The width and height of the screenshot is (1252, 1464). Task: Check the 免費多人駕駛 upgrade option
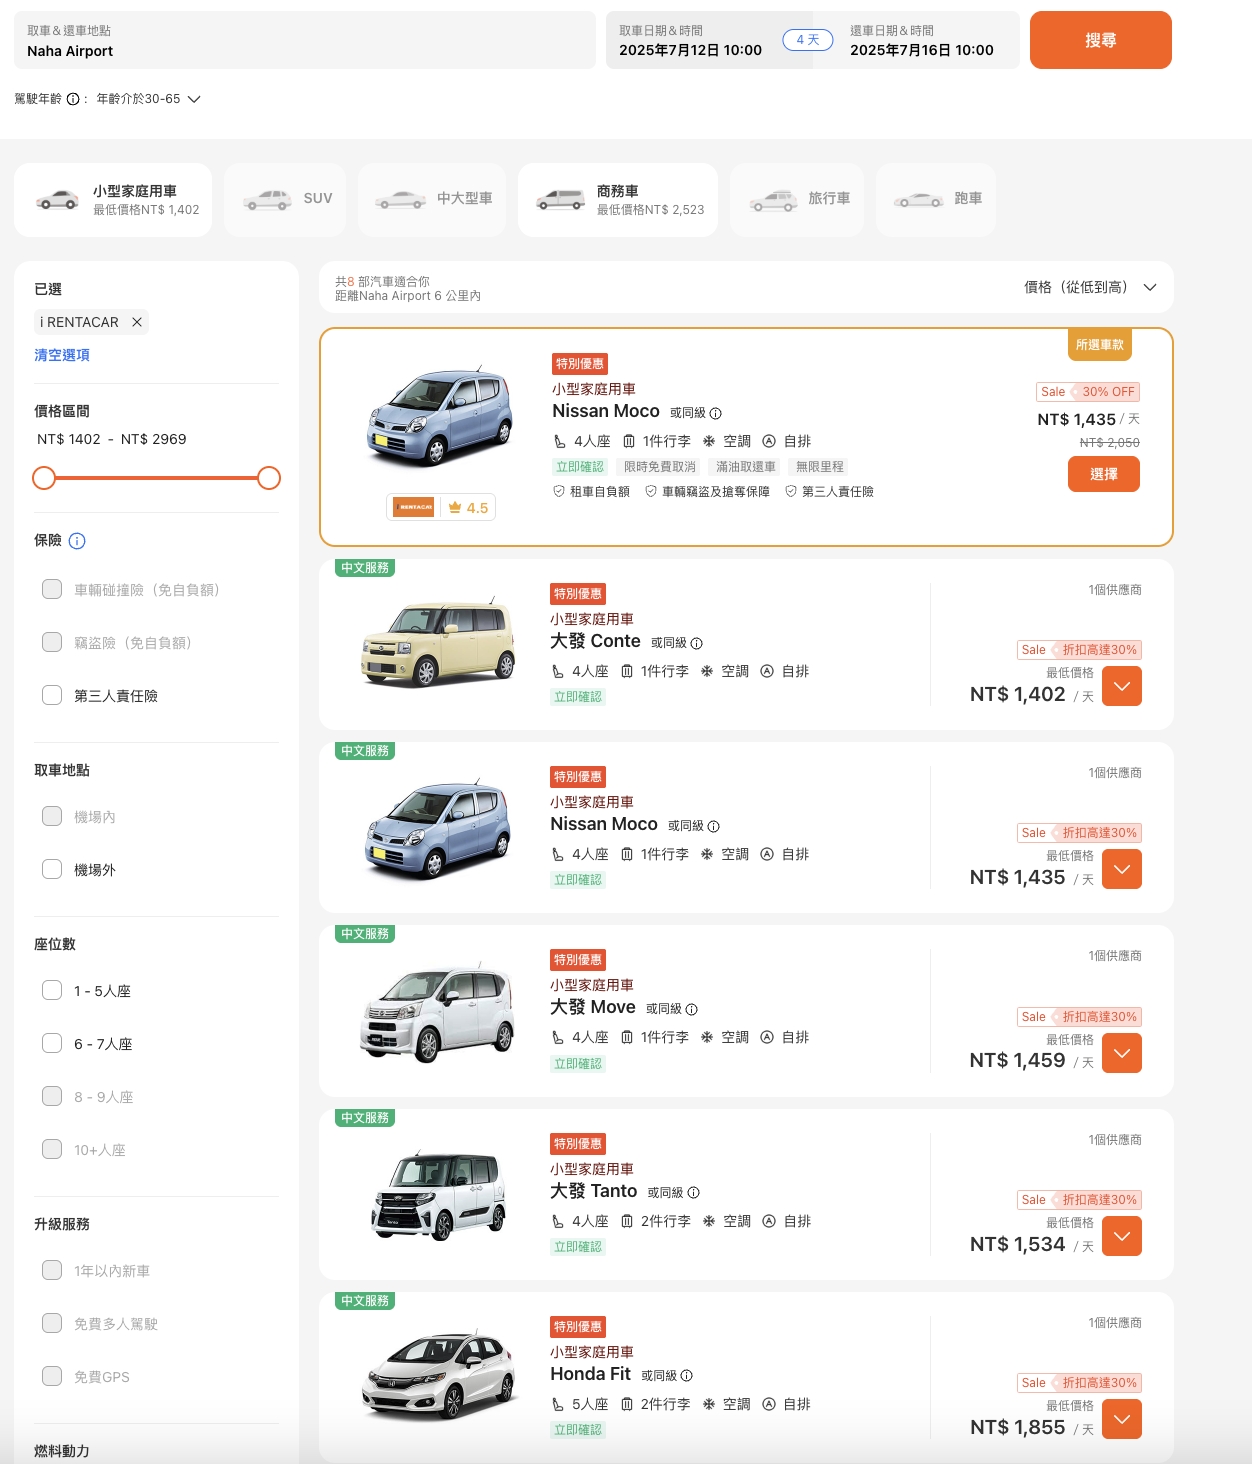[52, 1323]
